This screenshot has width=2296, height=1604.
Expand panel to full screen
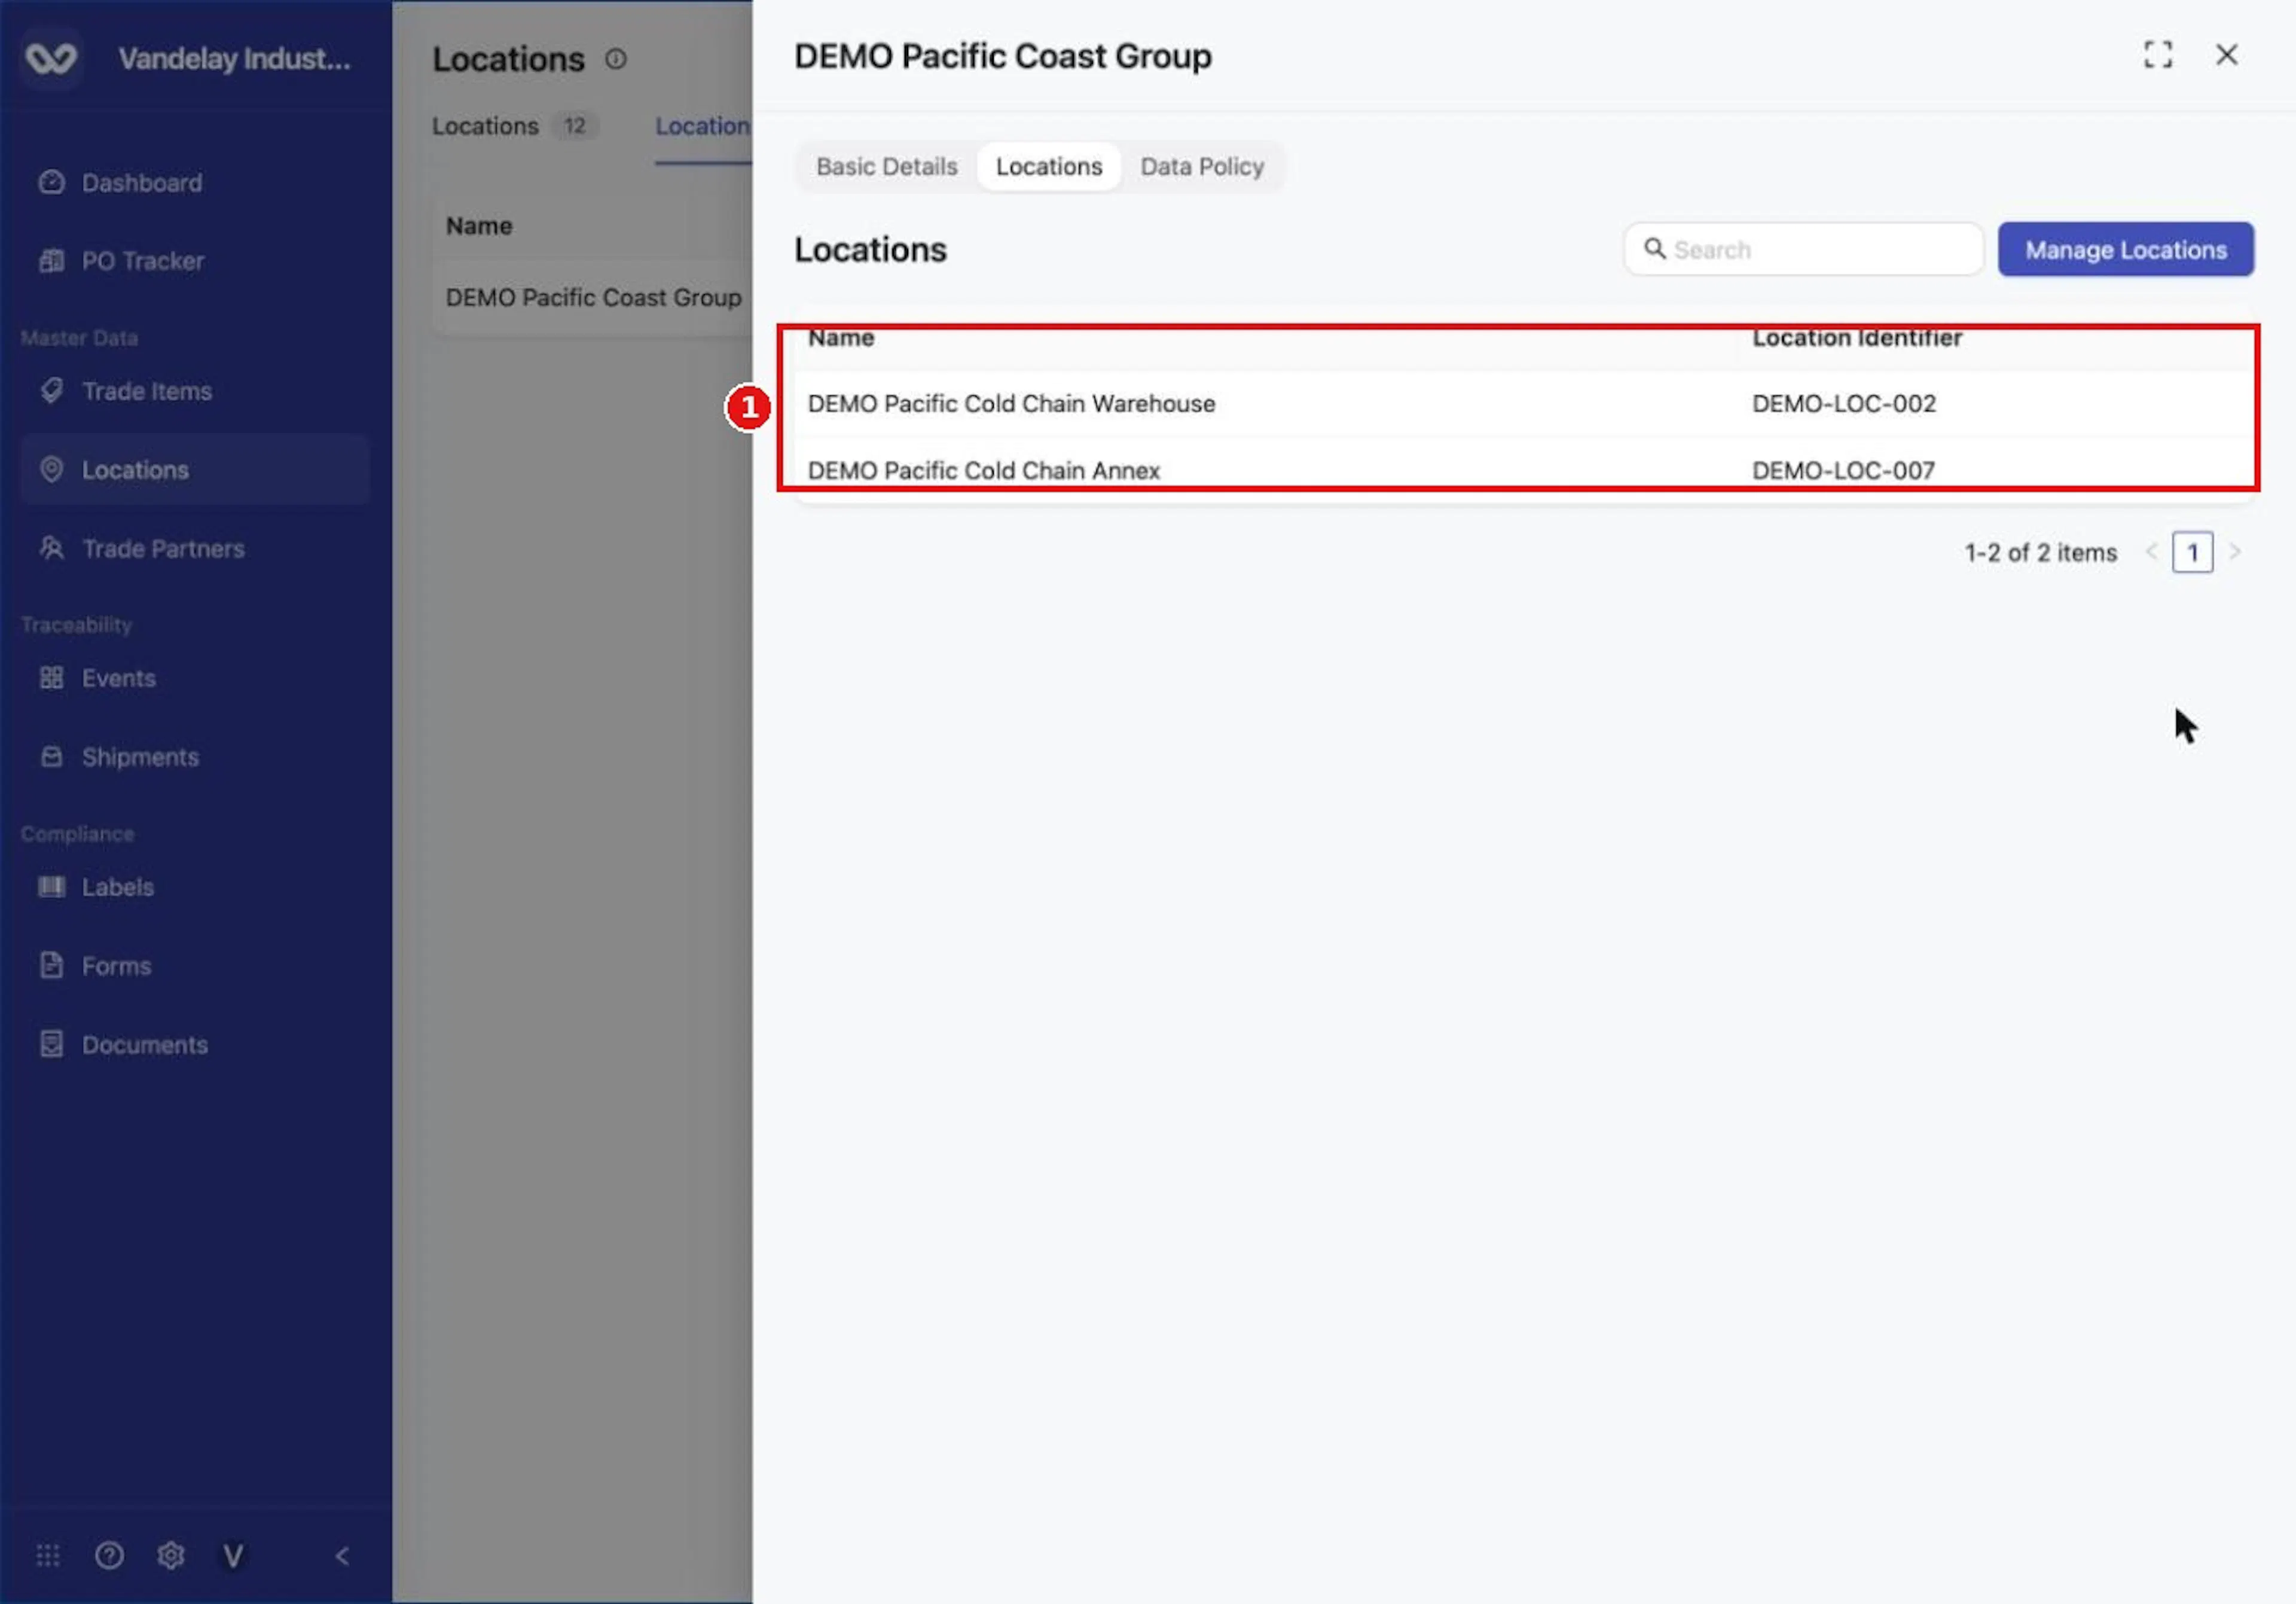[x=2158, y=55]
